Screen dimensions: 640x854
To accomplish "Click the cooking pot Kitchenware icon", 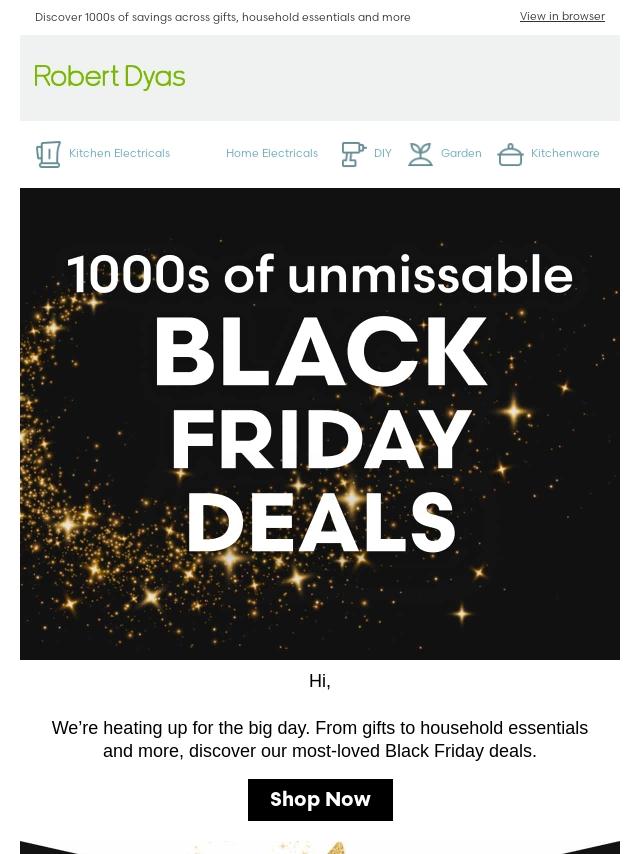I will (510, 154).
